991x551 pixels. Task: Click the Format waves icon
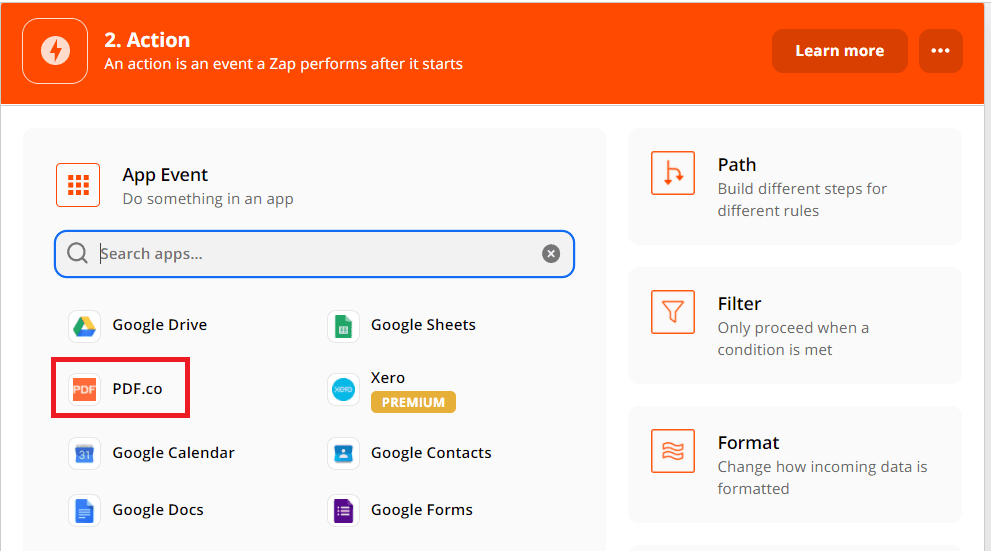(672, 451)
